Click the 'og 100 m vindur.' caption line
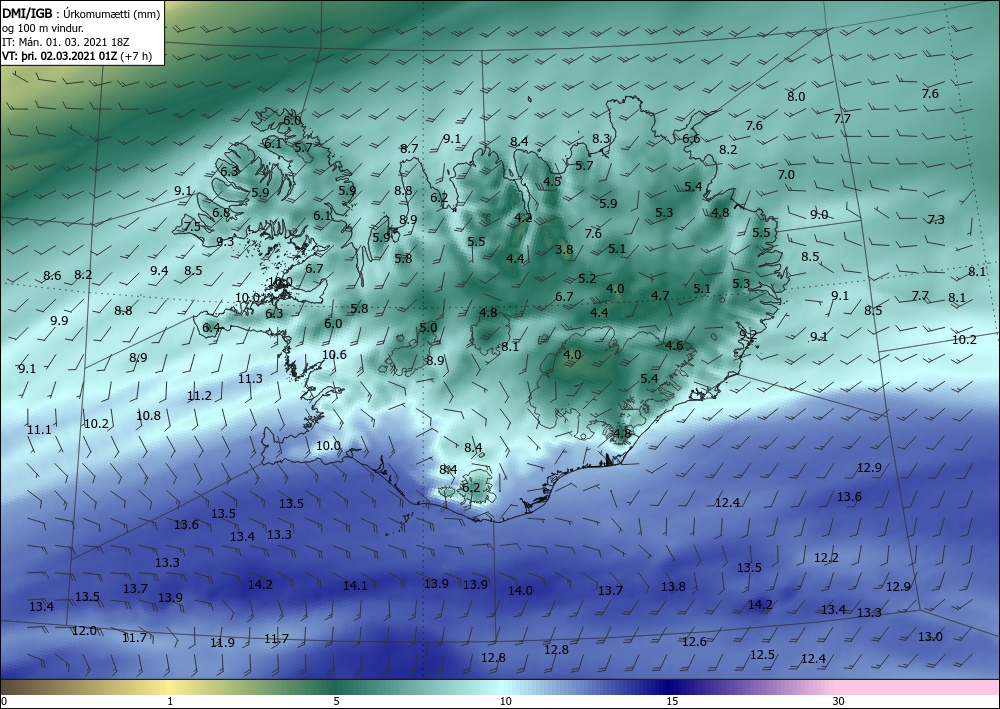The width and height of the screenshot is (1000, 709). [43, 28]
